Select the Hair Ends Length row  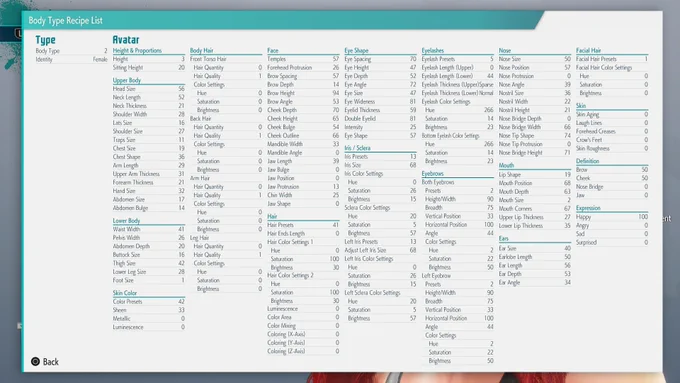[303, 233]
